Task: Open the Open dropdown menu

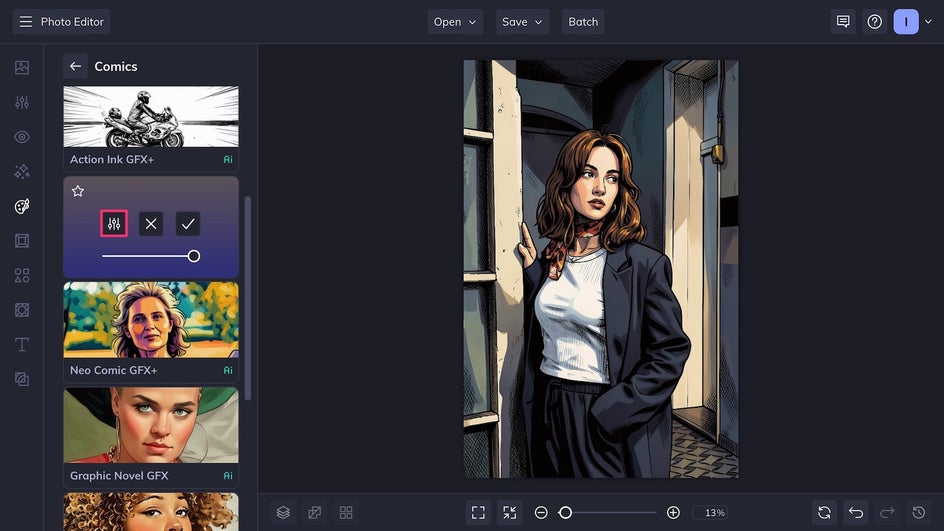Action: 455,22
